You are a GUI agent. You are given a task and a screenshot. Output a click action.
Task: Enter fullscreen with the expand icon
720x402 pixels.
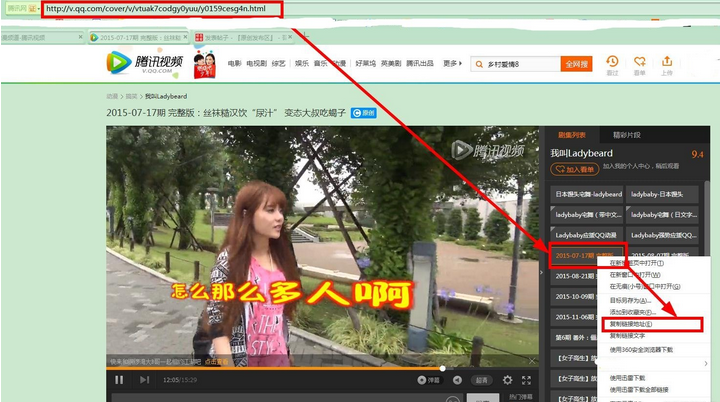pyautogui.click(x=527, y=380)
